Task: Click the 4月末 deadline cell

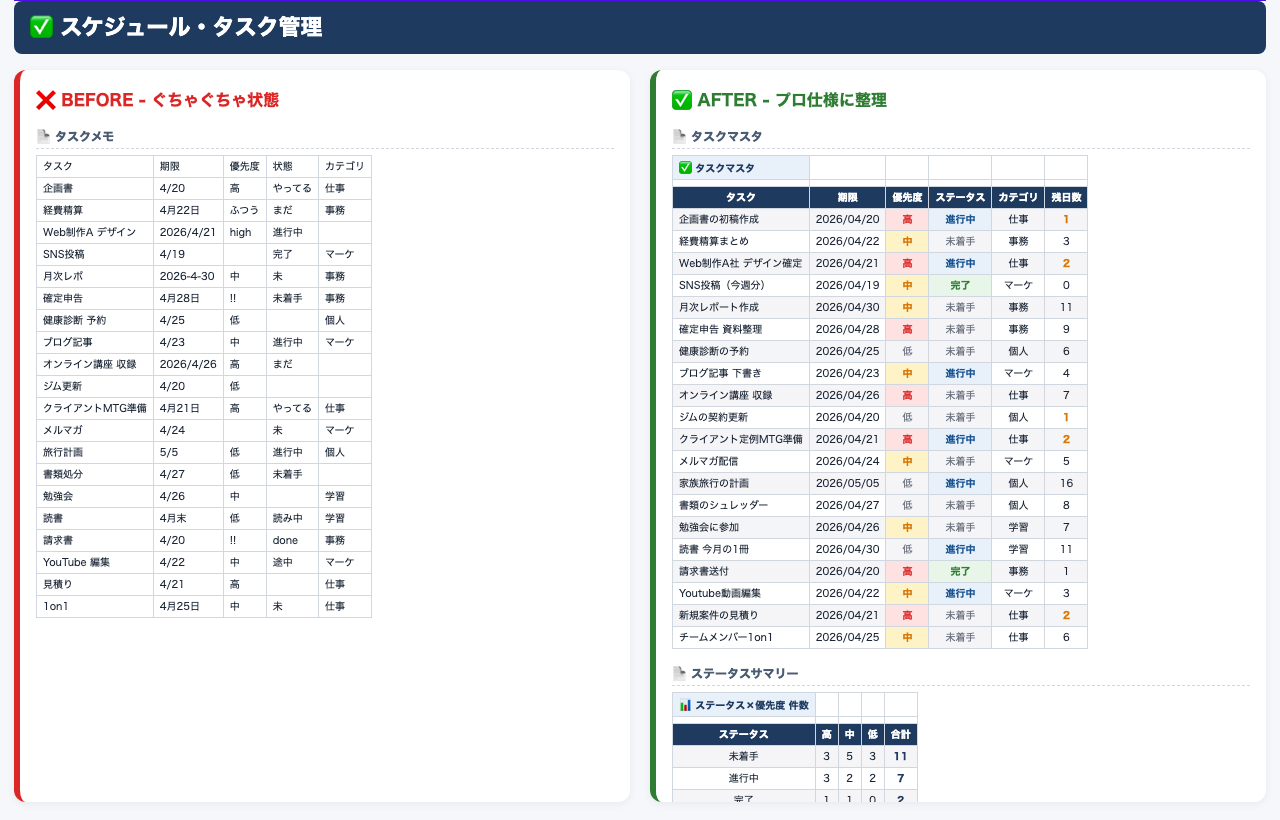Action: click(x=189, y=519)
